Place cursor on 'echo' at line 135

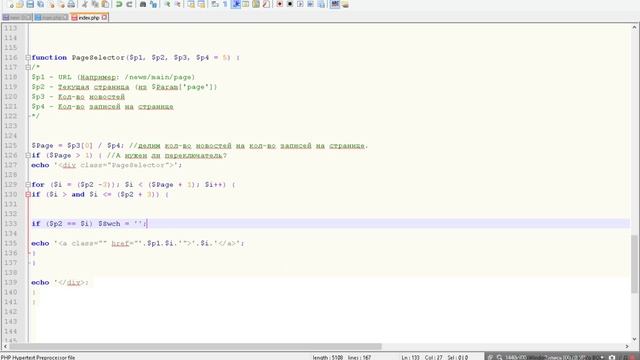click(40, 243)
